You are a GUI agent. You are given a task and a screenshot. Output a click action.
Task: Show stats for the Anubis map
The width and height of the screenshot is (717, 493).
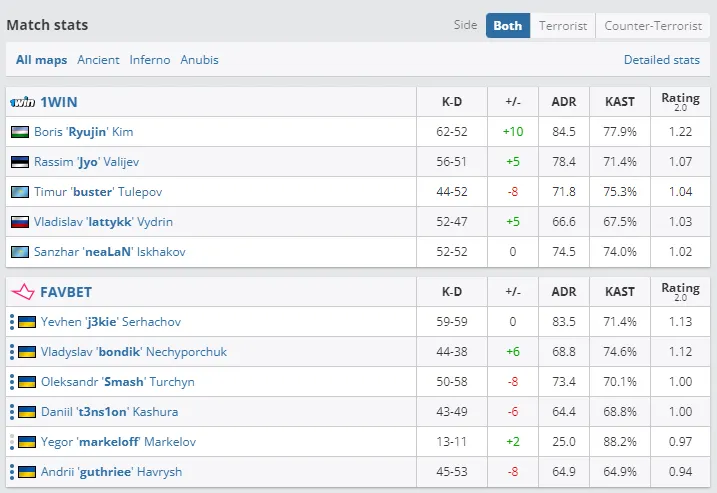point(199,60)
